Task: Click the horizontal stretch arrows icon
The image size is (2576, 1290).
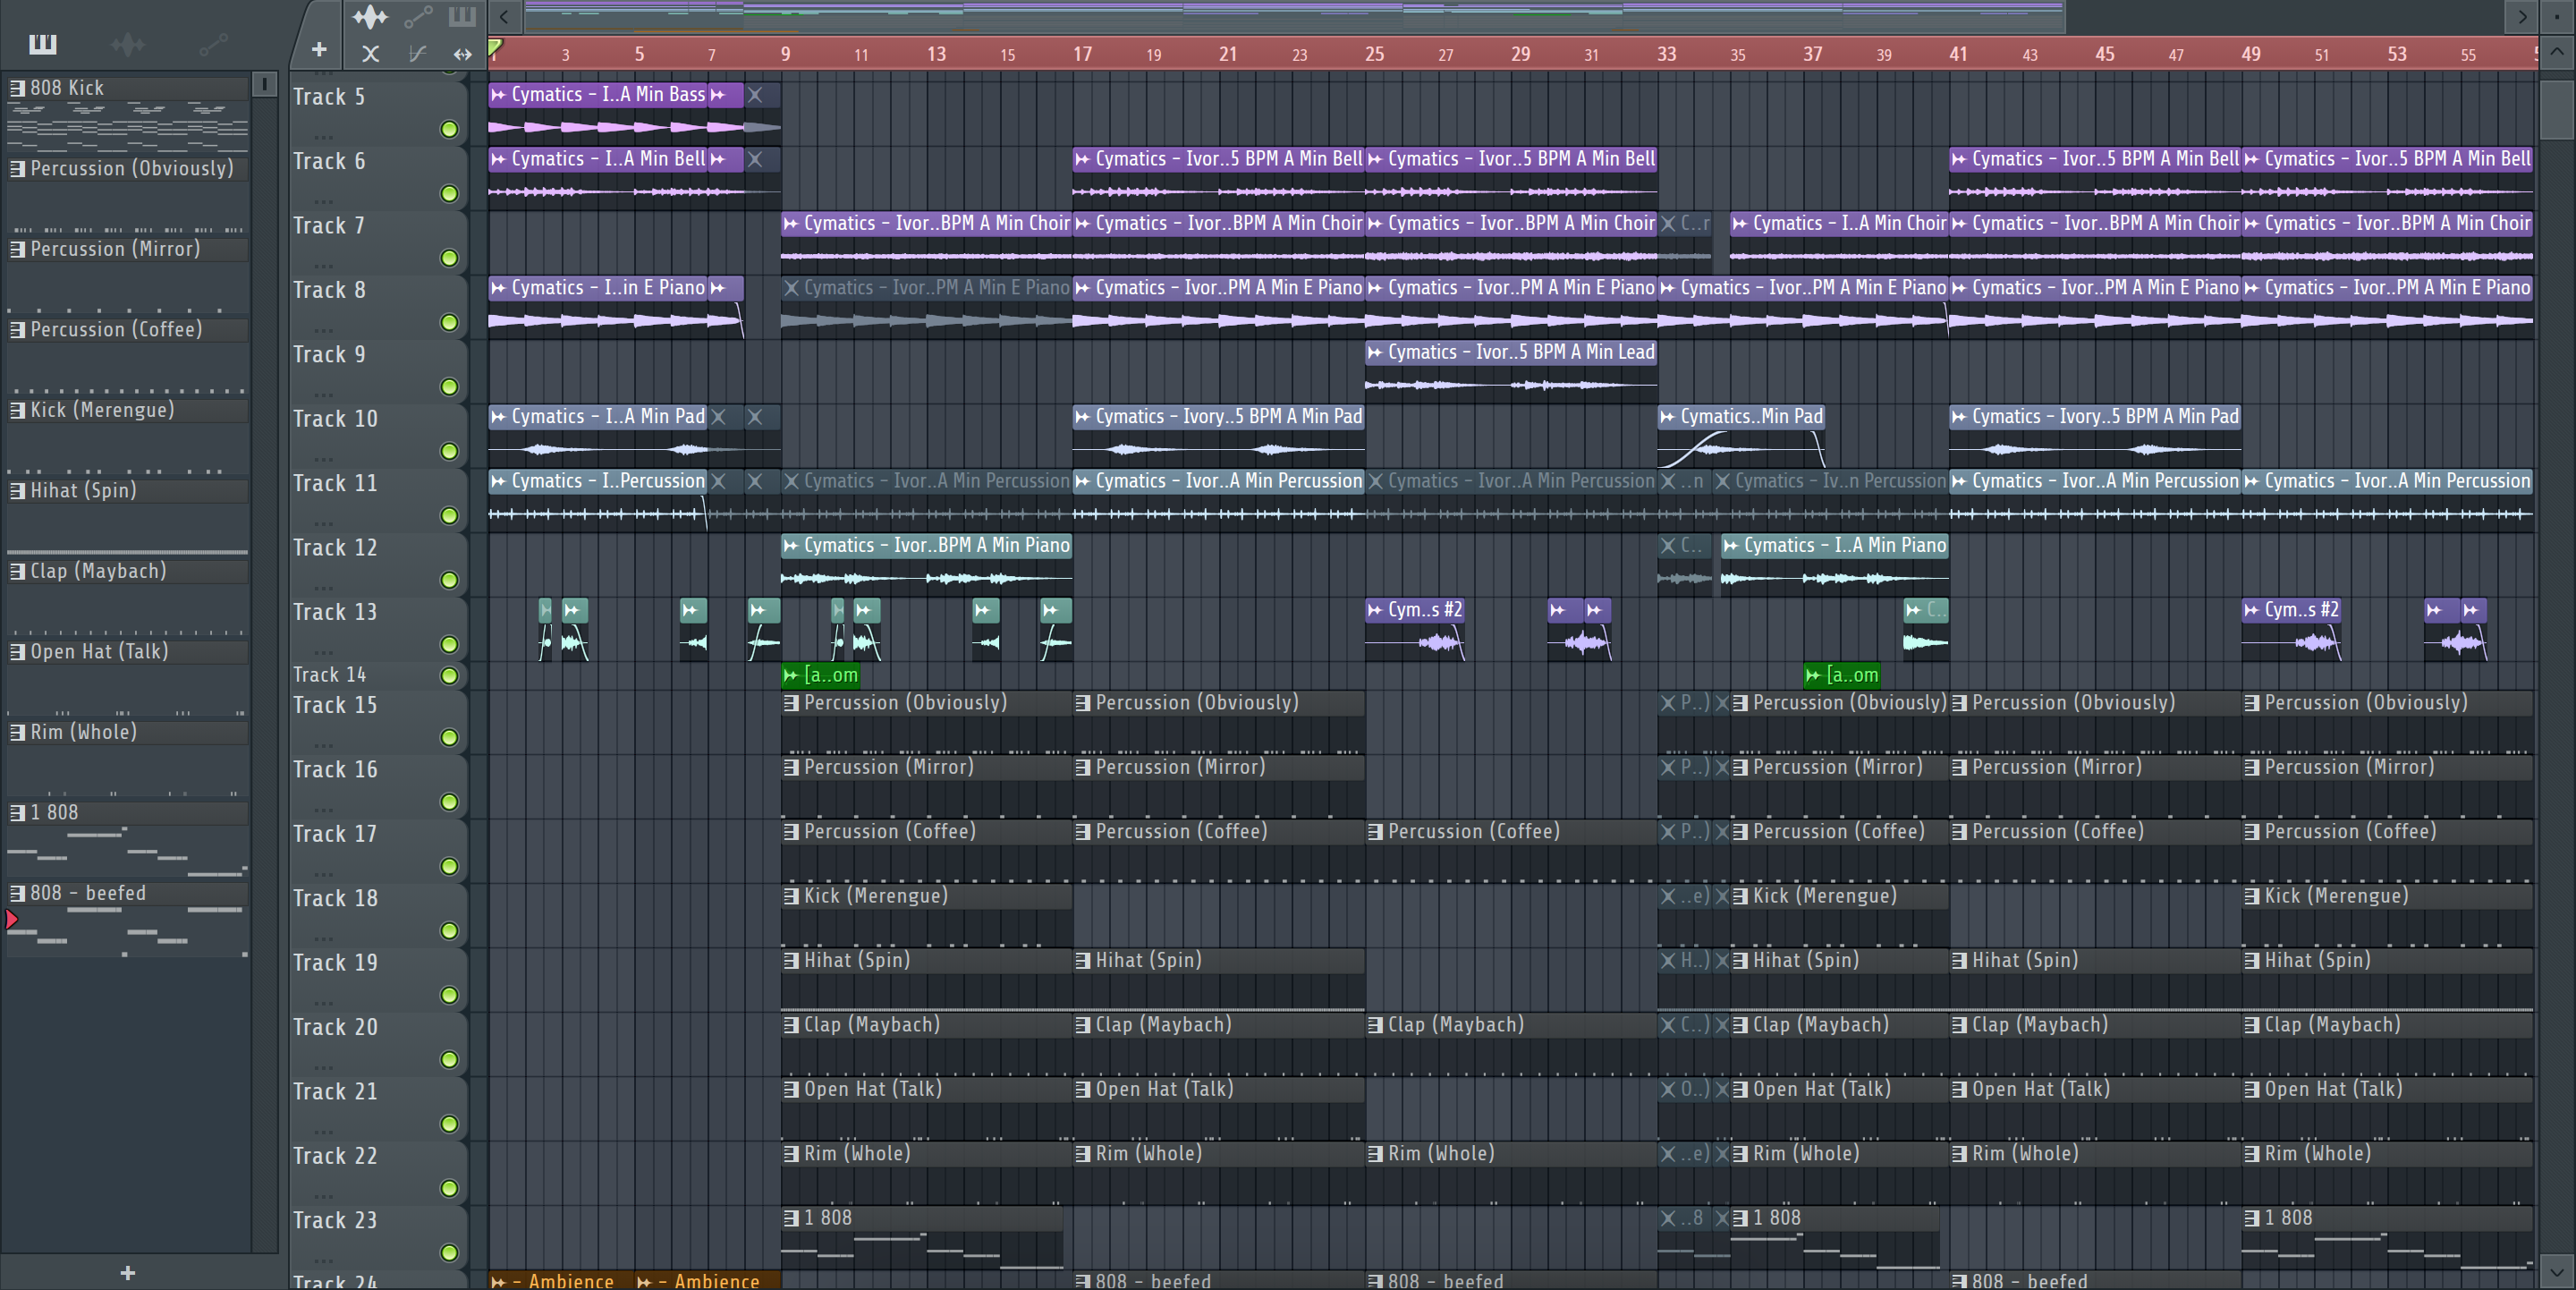Action: (x=462, y=54)
